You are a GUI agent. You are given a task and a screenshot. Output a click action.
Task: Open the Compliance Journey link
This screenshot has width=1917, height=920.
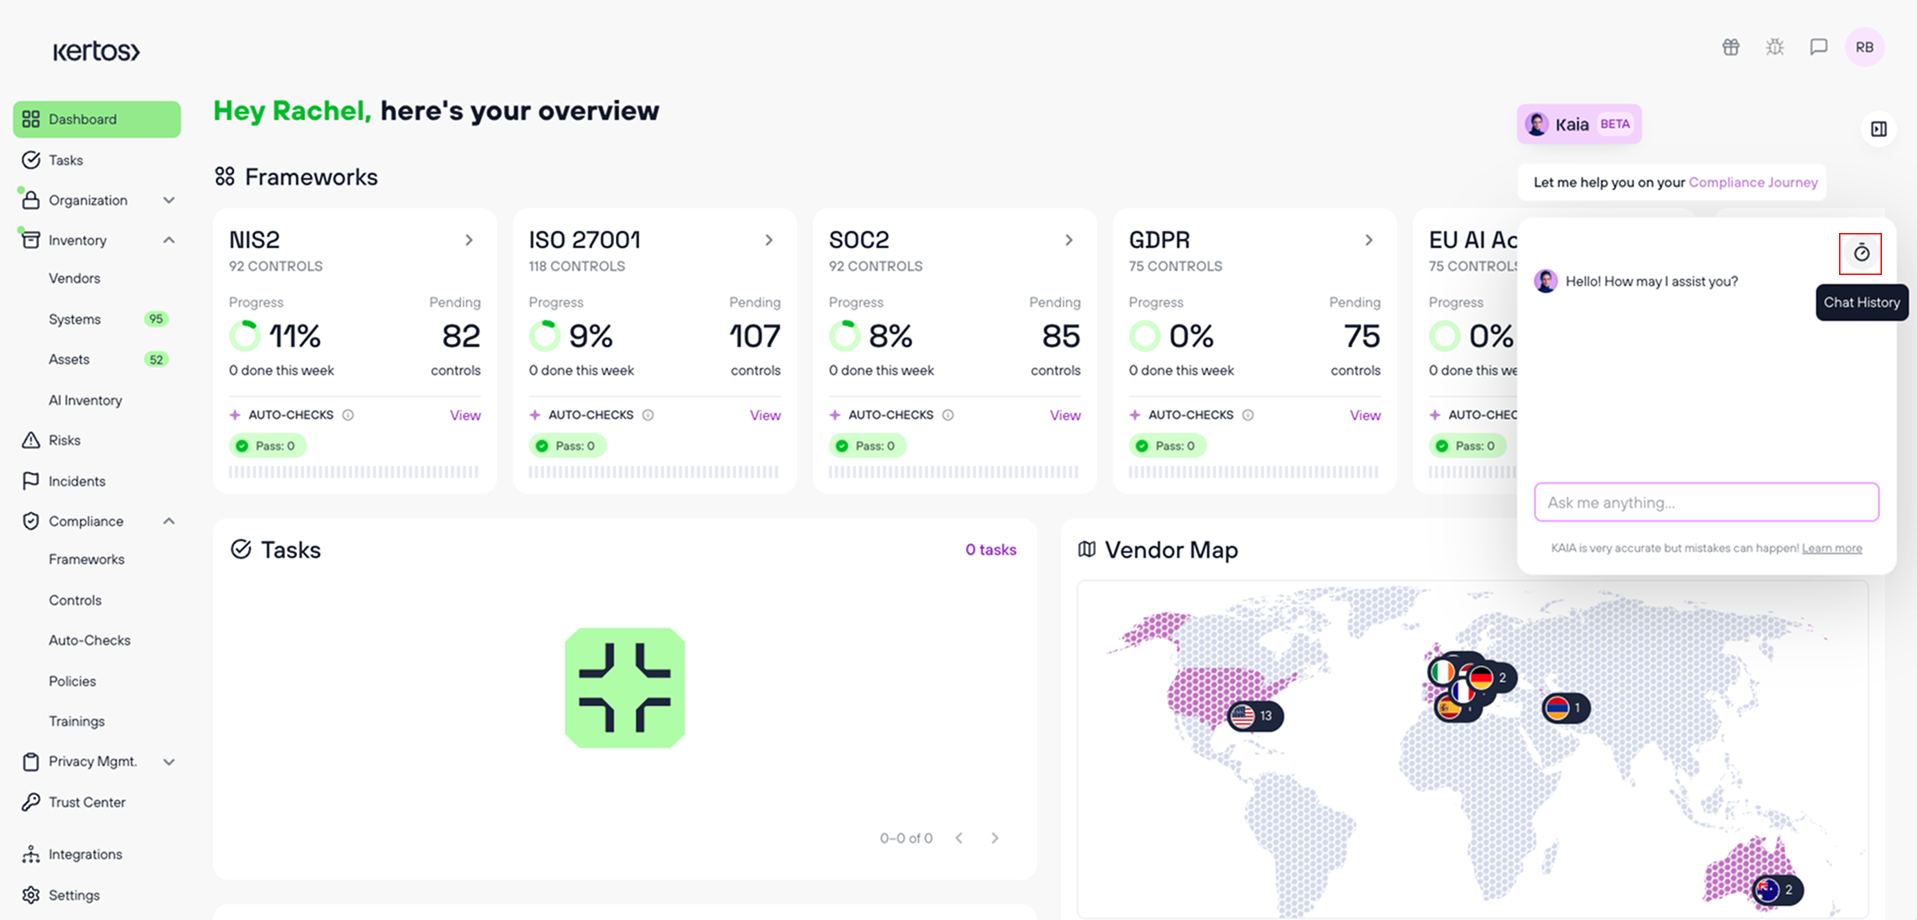[1753, 182]
